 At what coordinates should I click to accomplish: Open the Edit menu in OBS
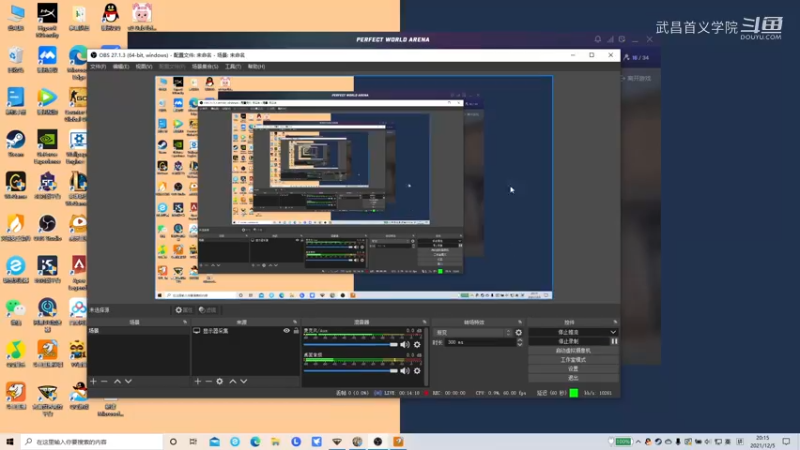[x=120, y=67]
